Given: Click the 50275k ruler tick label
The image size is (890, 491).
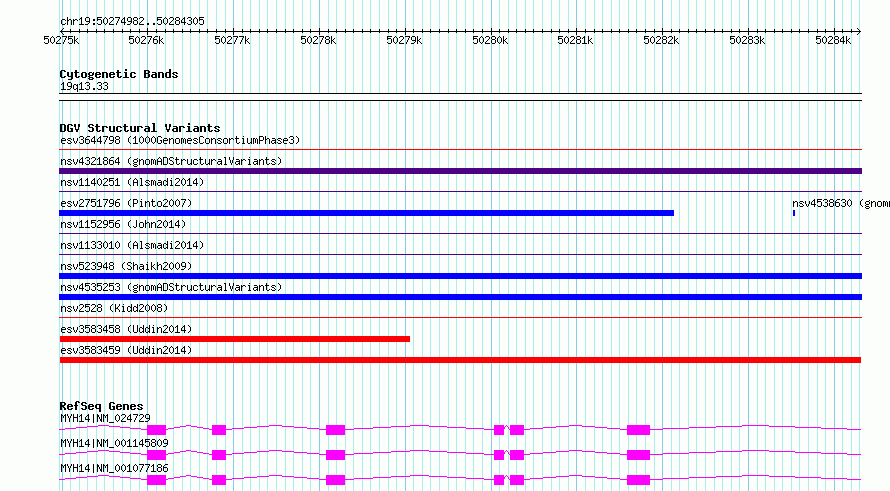Looking at the screenshot, I should pyautogui.click(x=61, y=40).
